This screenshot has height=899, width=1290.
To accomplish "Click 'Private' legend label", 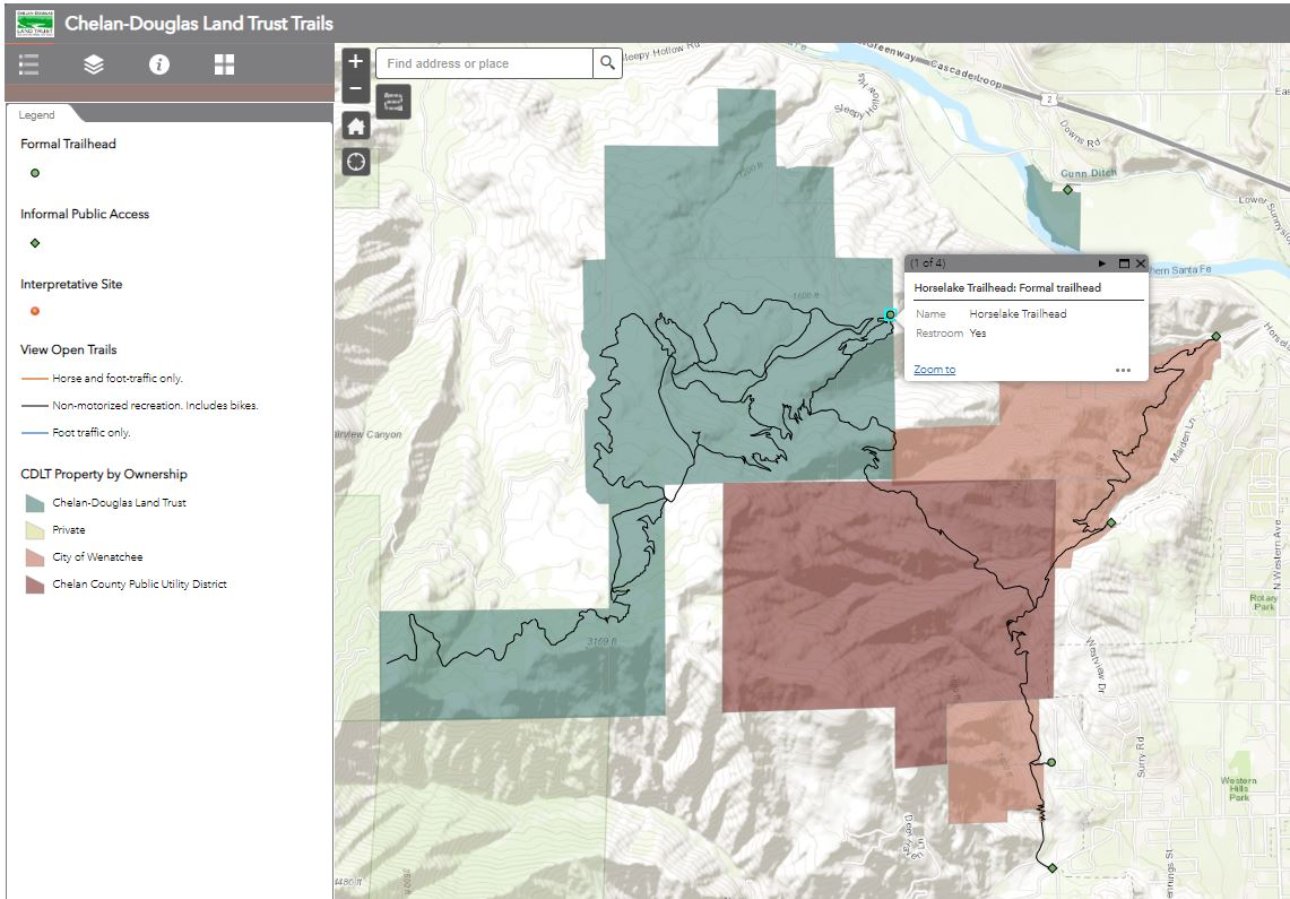I will 69,530.
